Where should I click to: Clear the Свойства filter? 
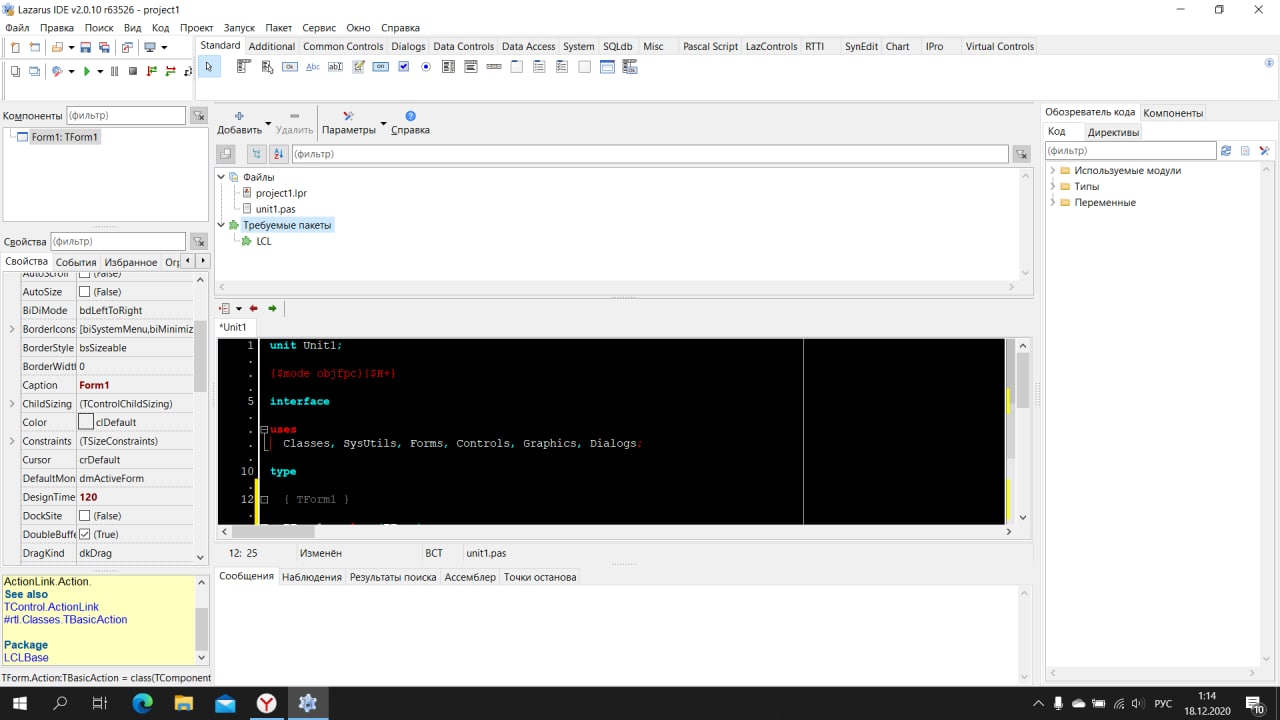199,242
